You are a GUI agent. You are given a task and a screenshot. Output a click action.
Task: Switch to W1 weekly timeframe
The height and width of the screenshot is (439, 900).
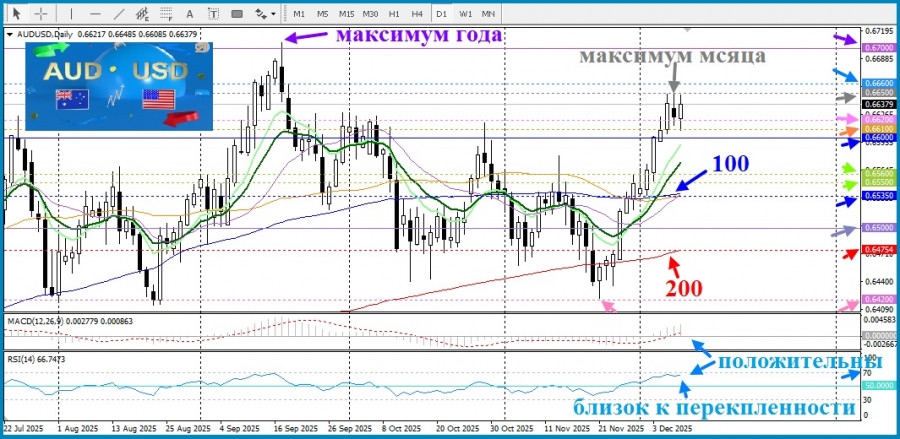[x=465, y=13]
